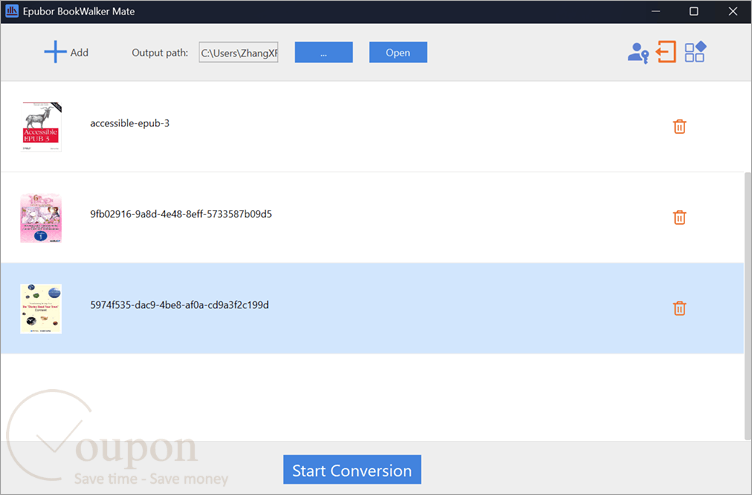Click the 'Add' label in toolbar
Screen dimensions: 752x495
click(x=80, y=53)
